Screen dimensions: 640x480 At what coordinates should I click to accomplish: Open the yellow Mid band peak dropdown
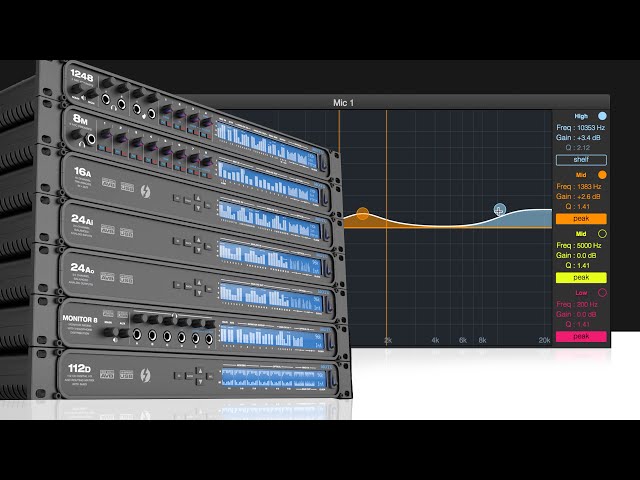tap(581, 277)
